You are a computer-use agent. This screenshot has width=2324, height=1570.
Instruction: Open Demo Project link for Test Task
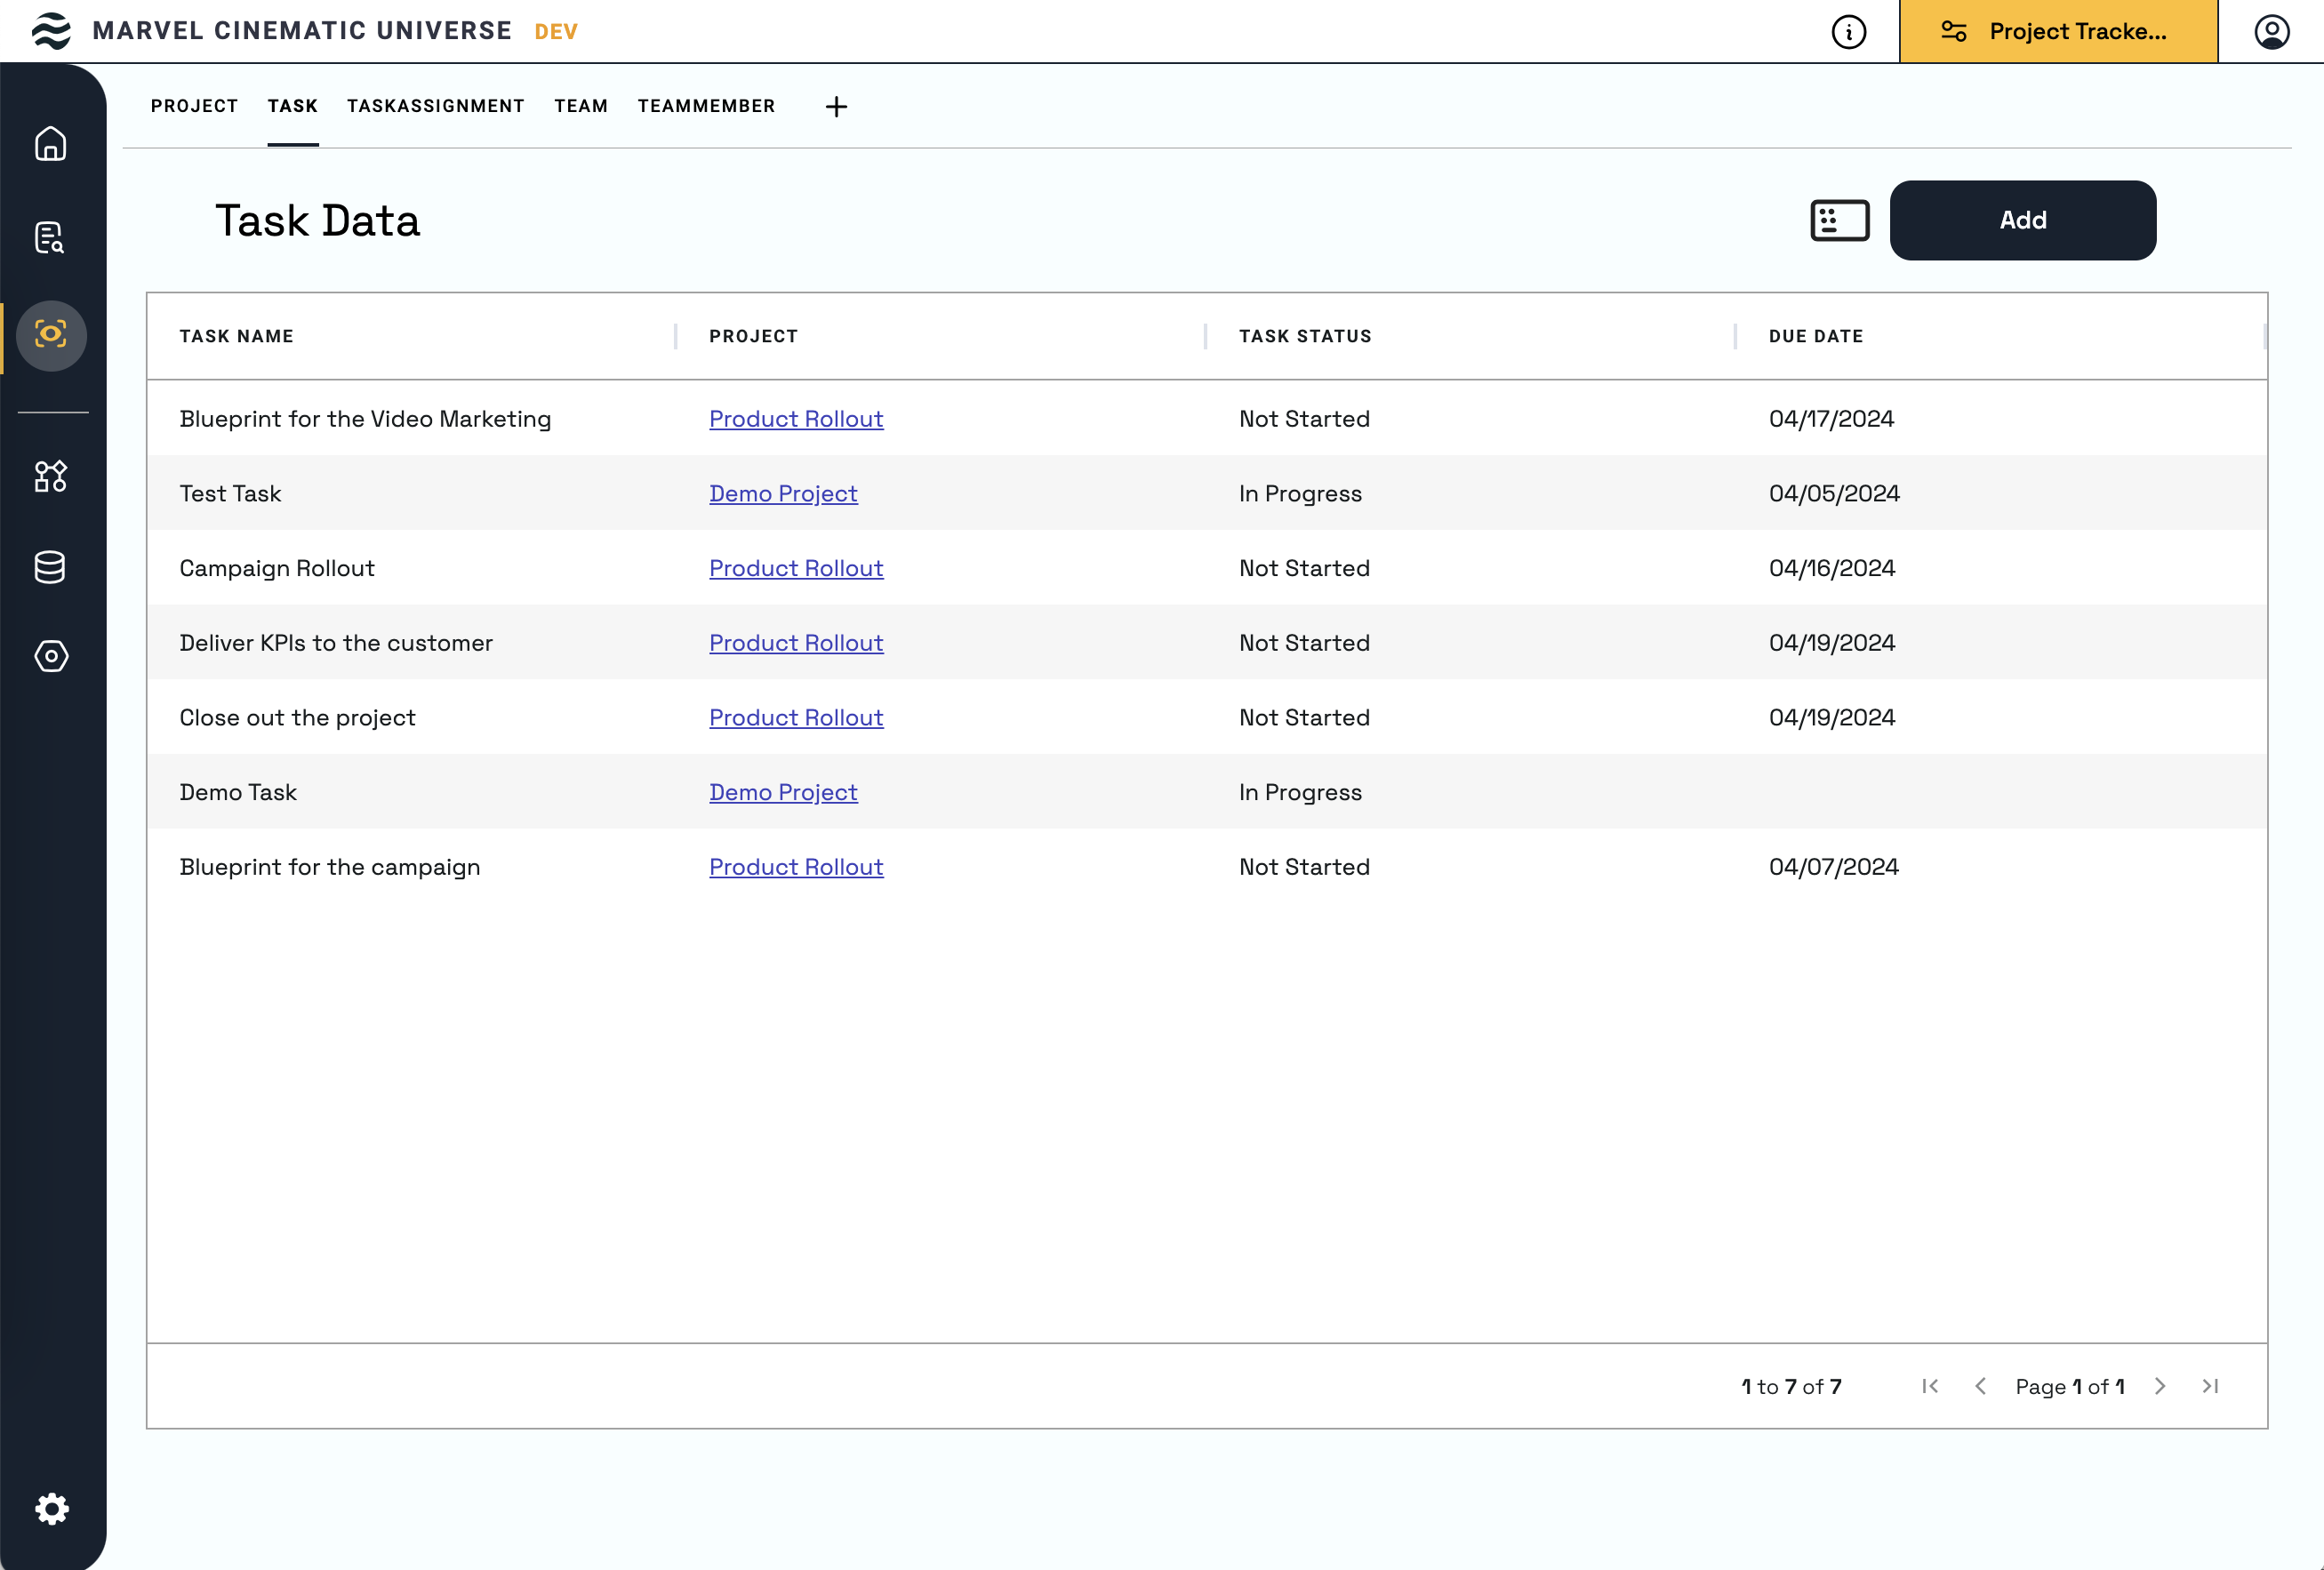tap(783, 493)
